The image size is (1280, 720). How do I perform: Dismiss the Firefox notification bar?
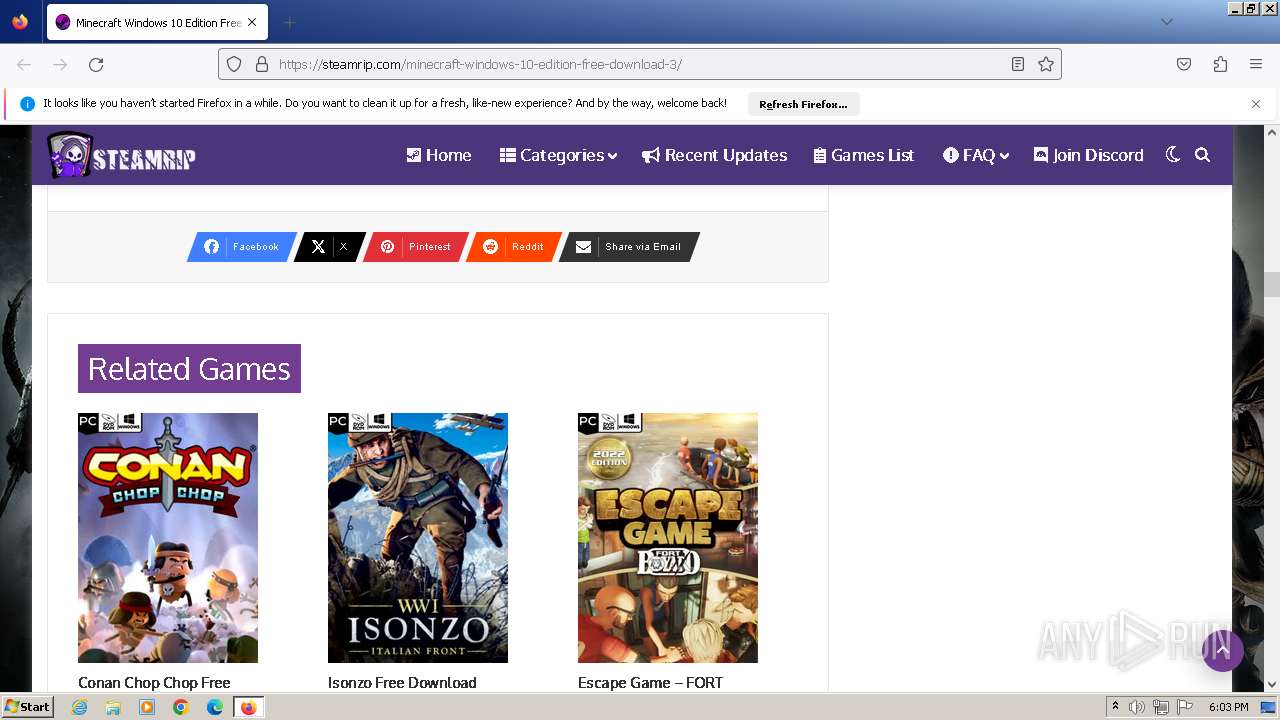[1256, 104]
